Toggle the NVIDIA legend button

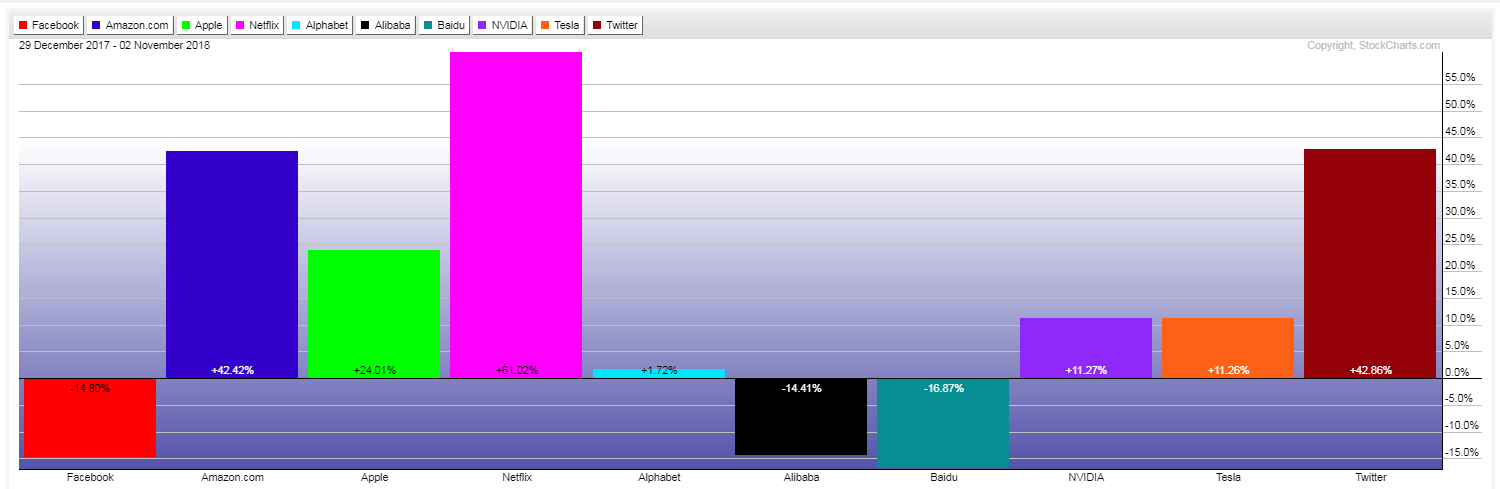pyautogui.click(x=505, y=25)
